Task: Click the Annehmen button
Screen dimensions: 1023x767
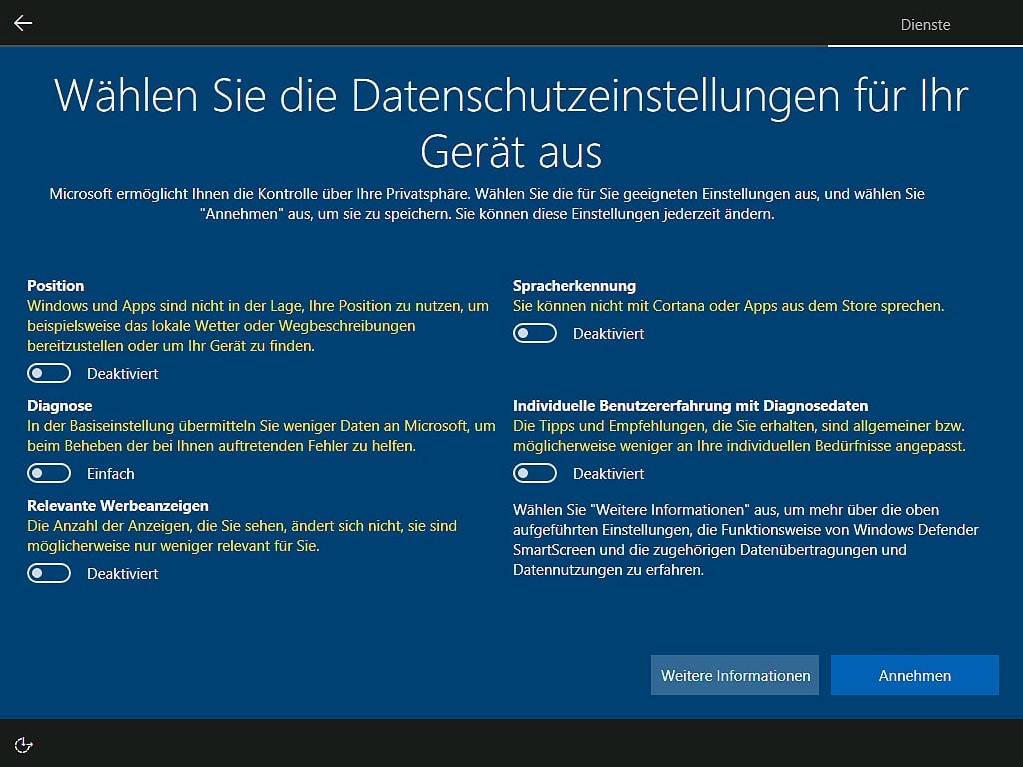Action: point(915,675)
